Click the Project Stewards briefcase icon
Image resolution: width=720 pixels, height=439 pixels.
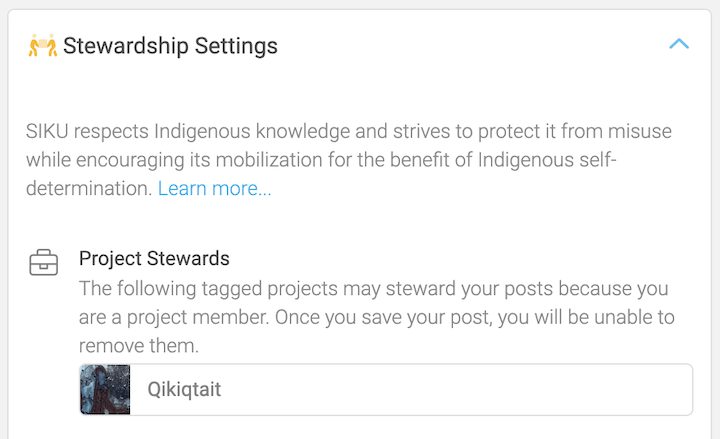44,264
